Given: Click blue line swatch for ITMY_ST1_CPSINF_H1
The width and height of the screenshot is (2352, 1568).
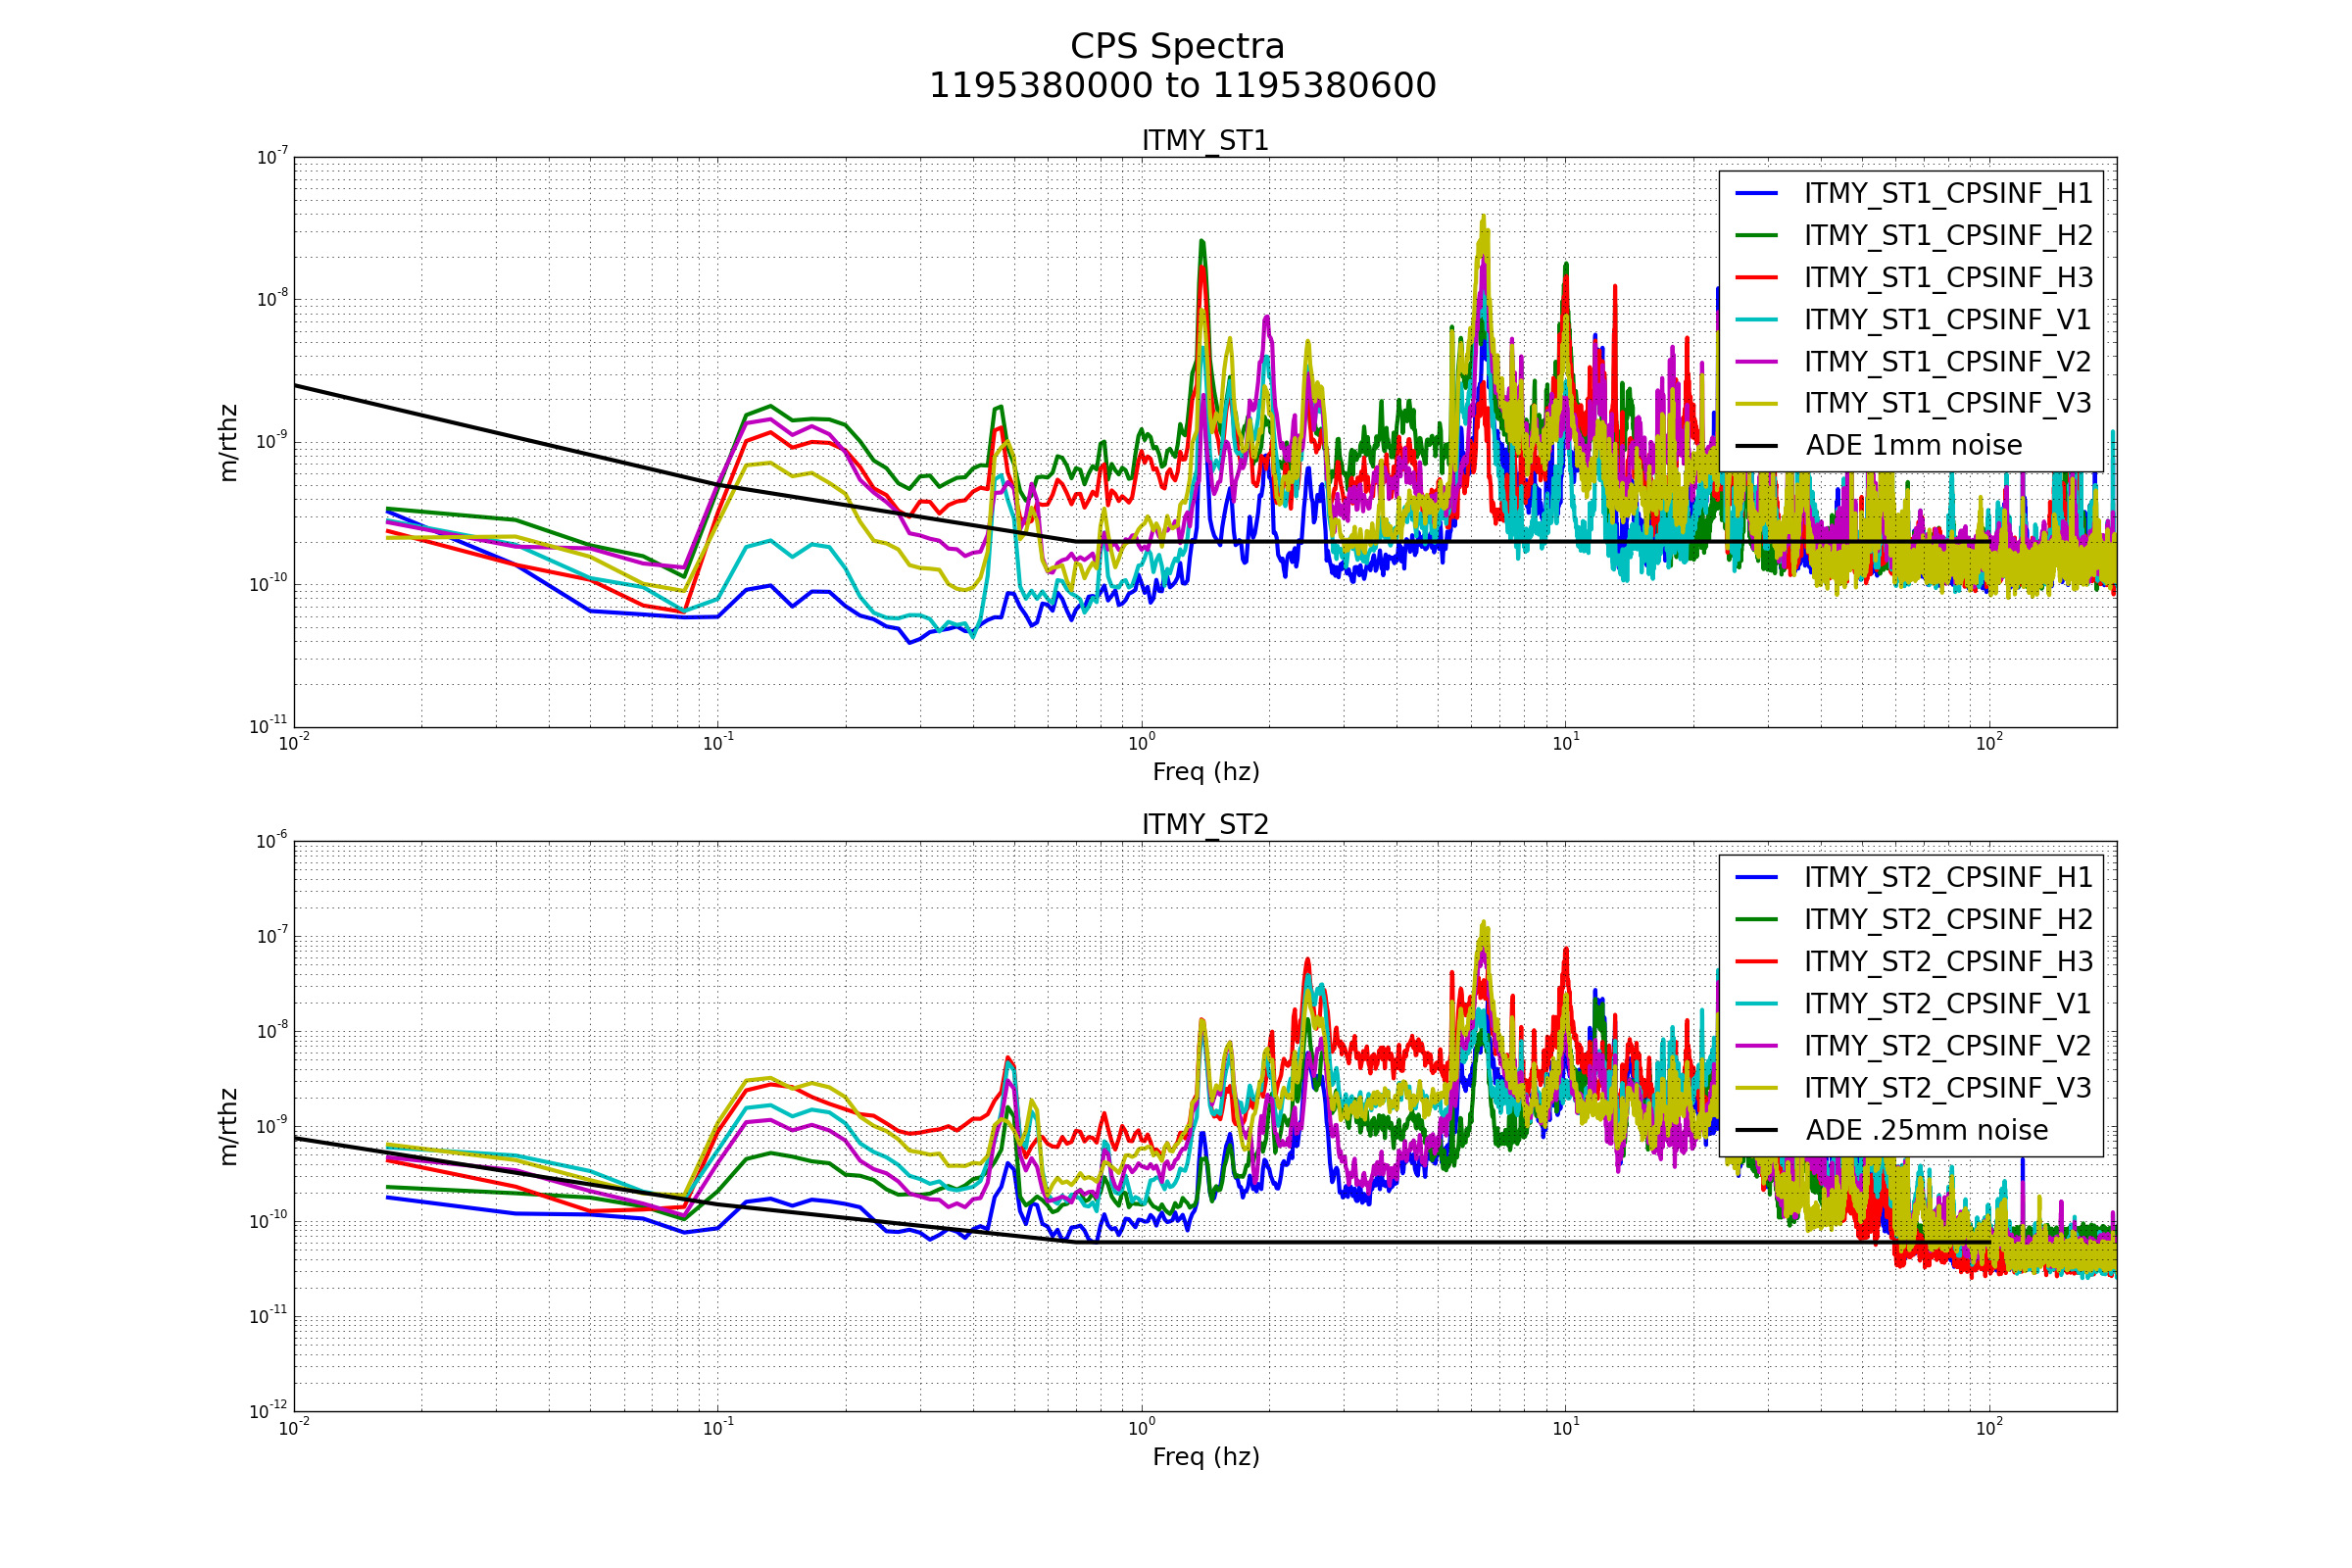Looking at the screenshot, I should (1757, 193).
